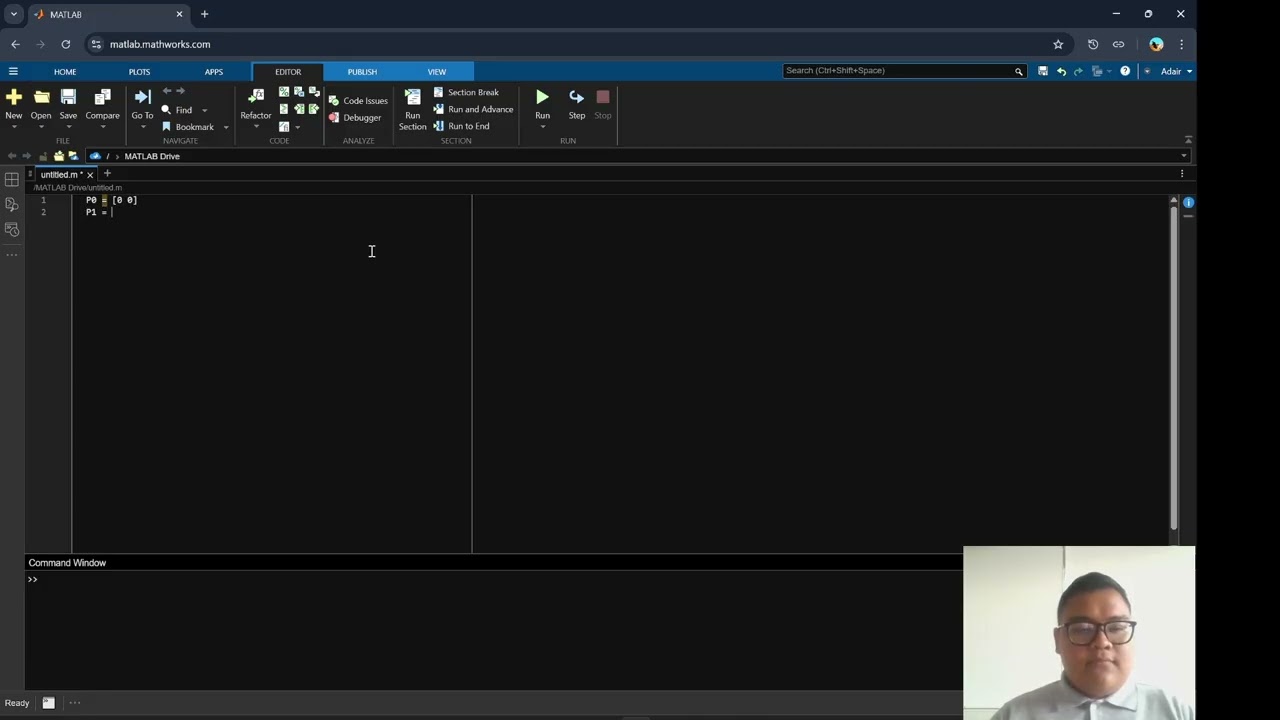
Task: Click the Command Window prompt
Action: point(33,579)
